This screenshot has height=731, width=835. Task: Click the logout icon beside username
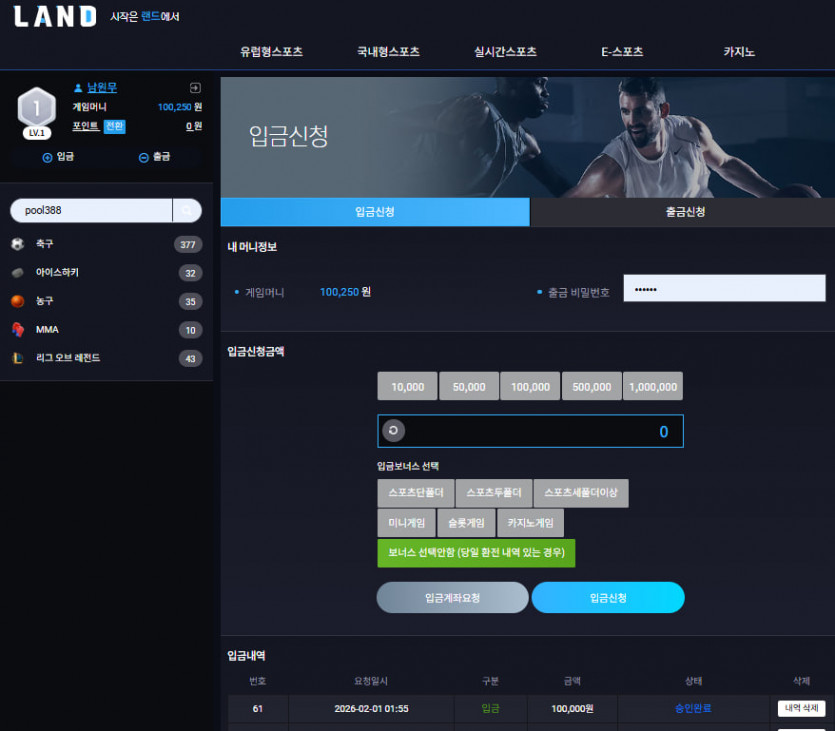pyautogui.click(x=195, y=88)
